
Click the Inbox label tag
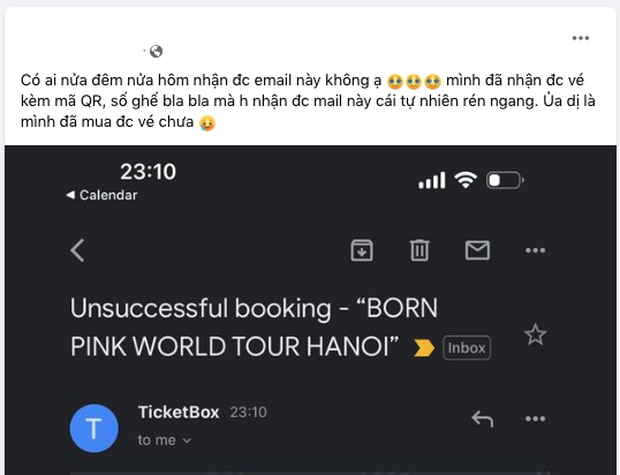(466, 348)
